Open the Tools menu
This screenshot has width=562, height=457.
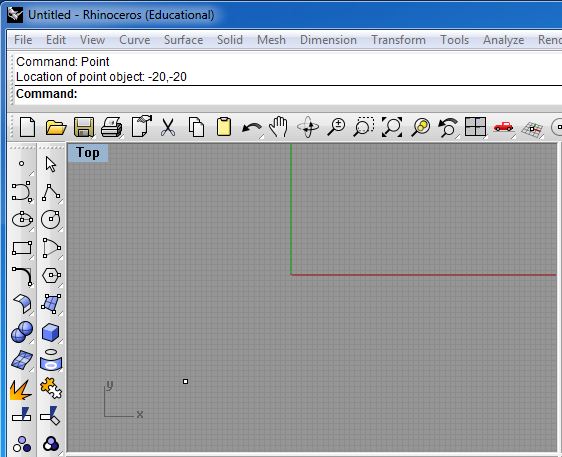click(454, 40)
